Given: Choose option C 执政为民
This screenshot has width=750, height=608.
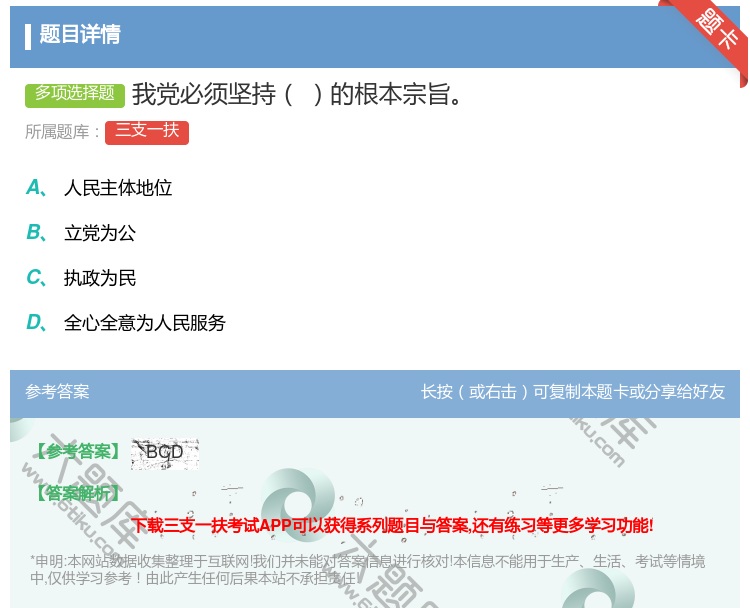Looking at the screenshot, I should click(x=81, y=278).
